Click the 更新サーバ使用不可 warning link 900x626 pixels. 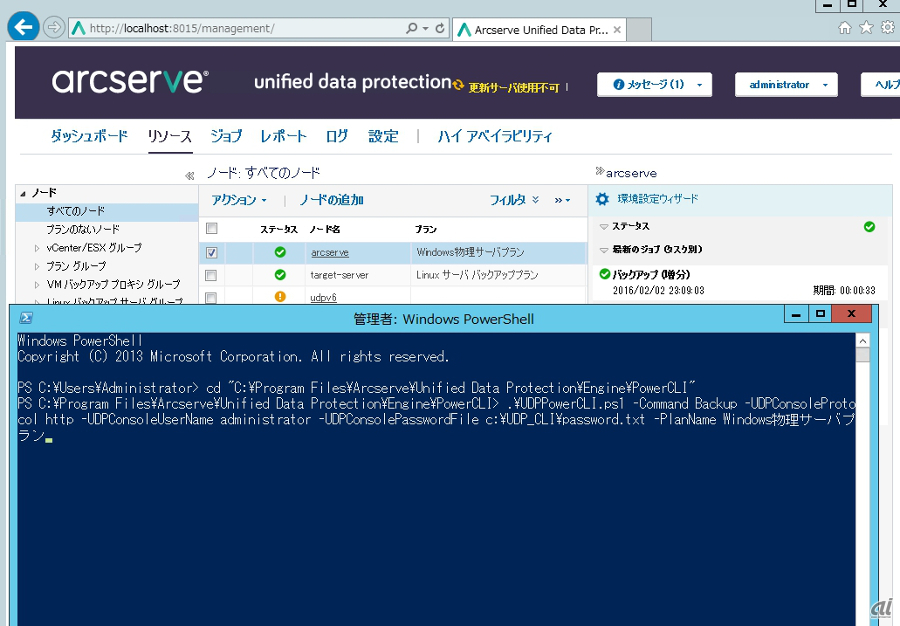tap(514, 87)
